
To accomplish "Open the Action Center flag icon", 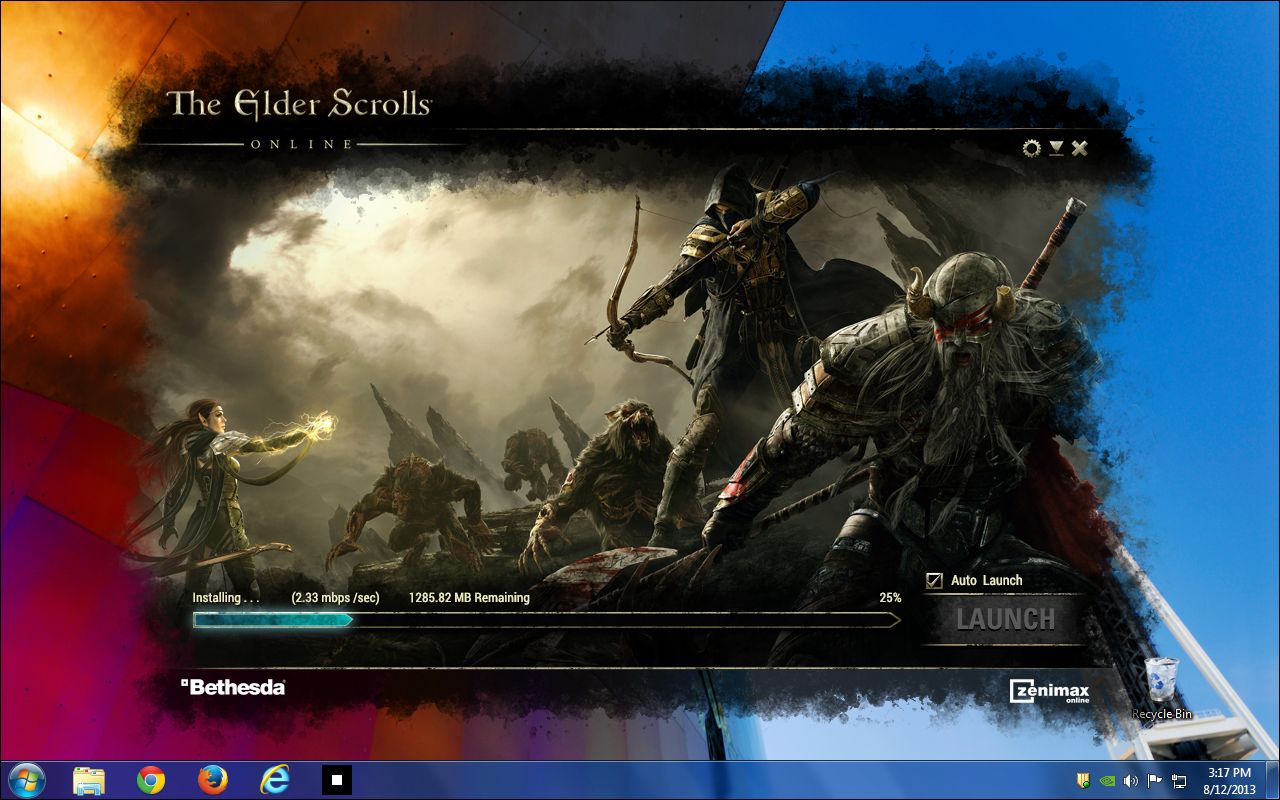I will [x=1155, y=780].
